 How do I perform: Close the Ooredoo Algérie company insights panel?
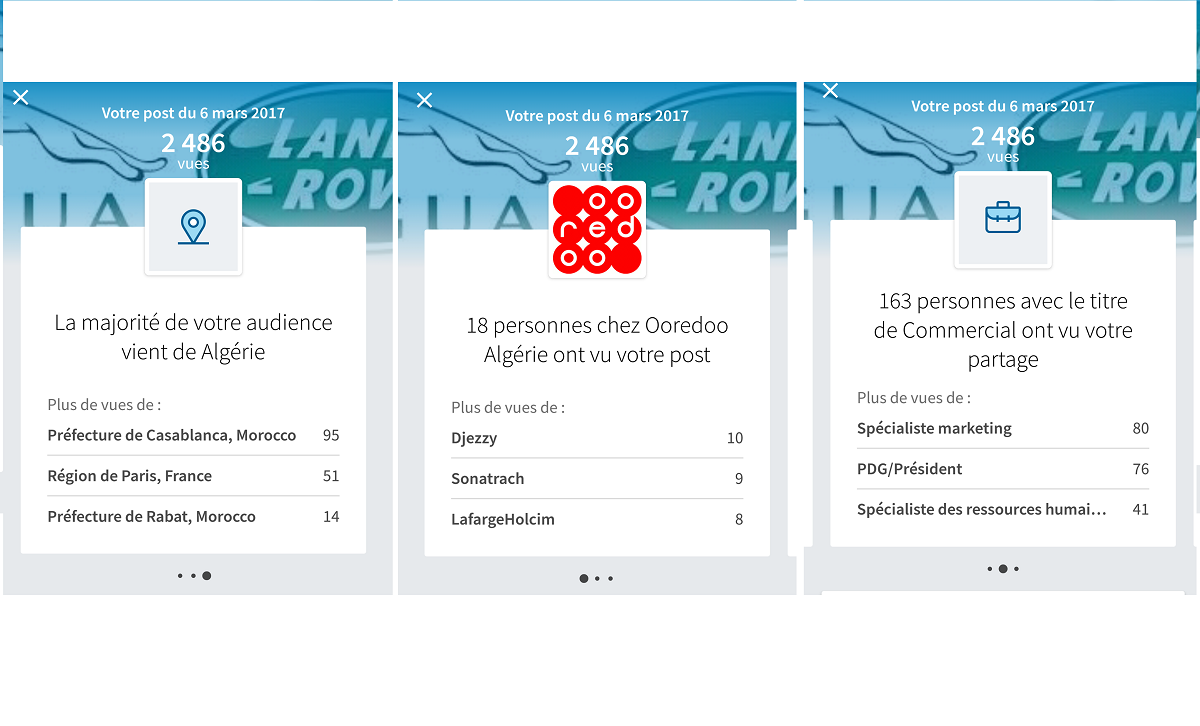pyautogui.click(x=425, y=100)
